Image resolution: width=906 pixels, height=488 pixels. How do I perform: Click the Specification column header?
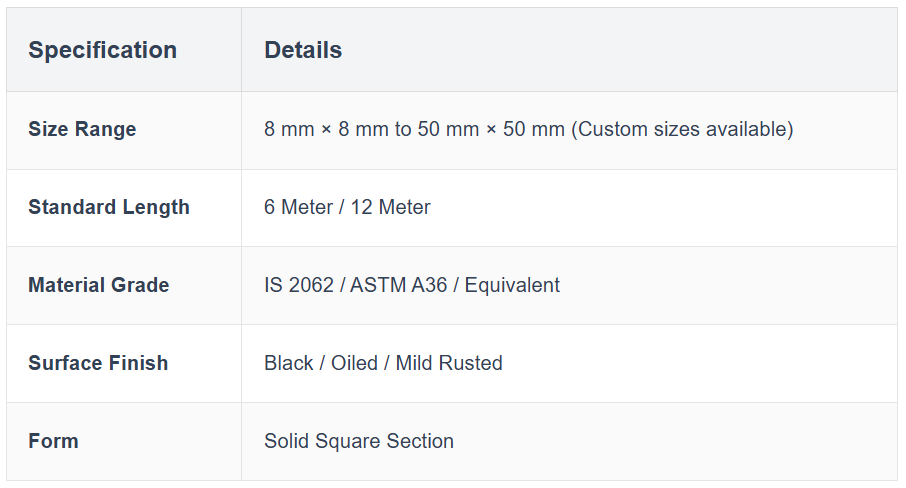[x=102, y=50]
